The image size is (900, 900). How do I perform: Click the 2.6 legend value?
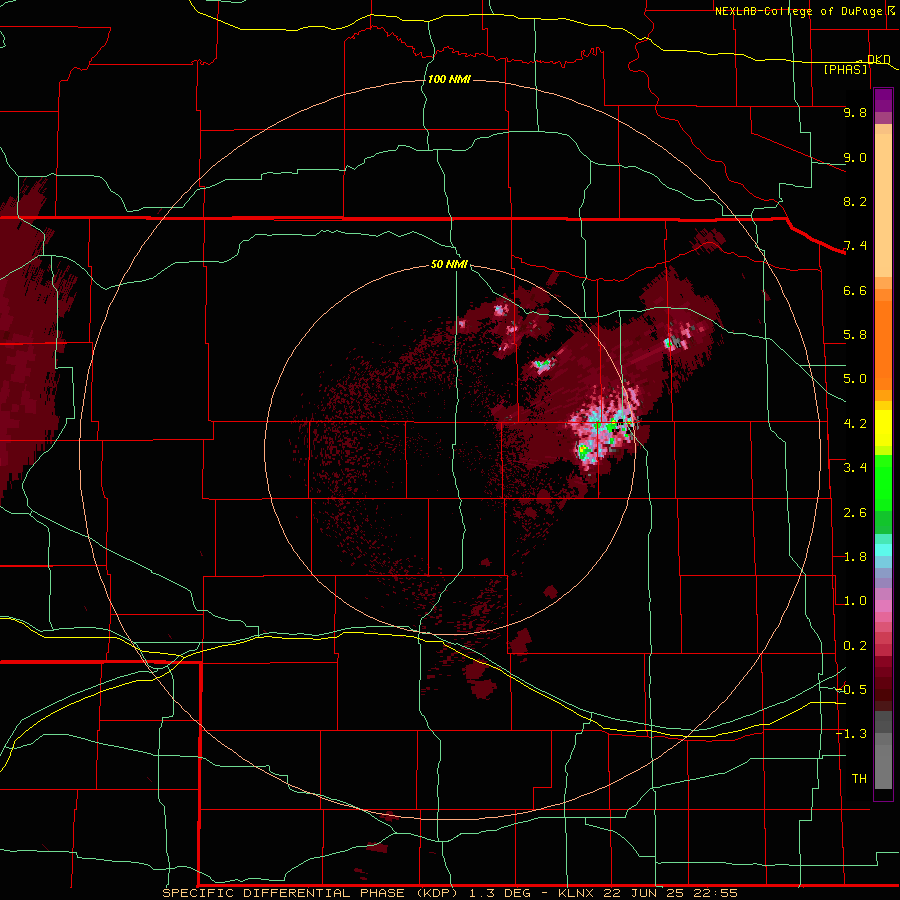click(855, 513)
